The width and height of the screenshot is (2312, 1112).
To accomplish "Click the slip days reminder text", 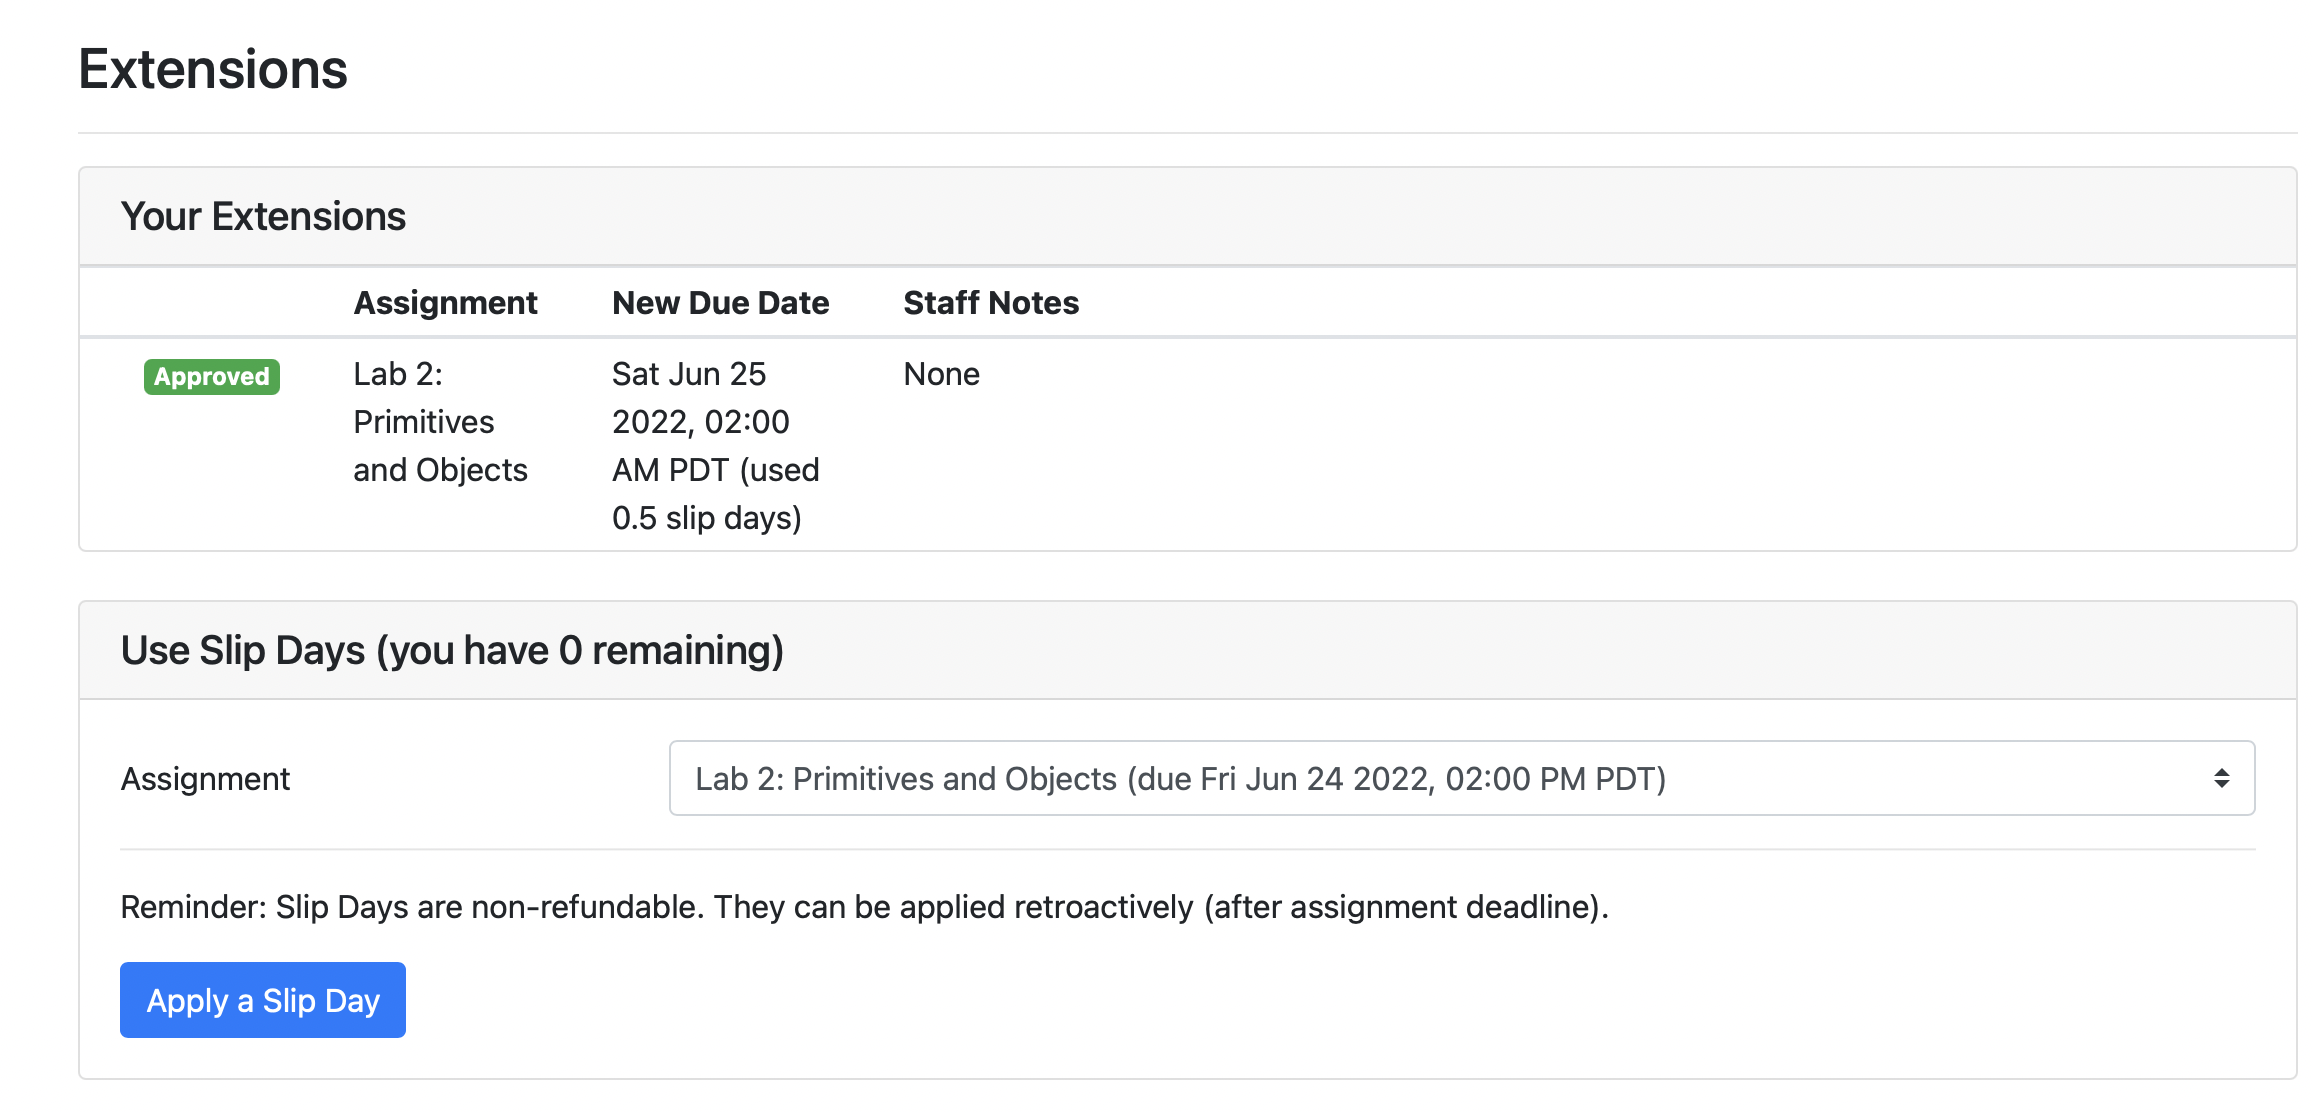I will (x=864, y=907).
